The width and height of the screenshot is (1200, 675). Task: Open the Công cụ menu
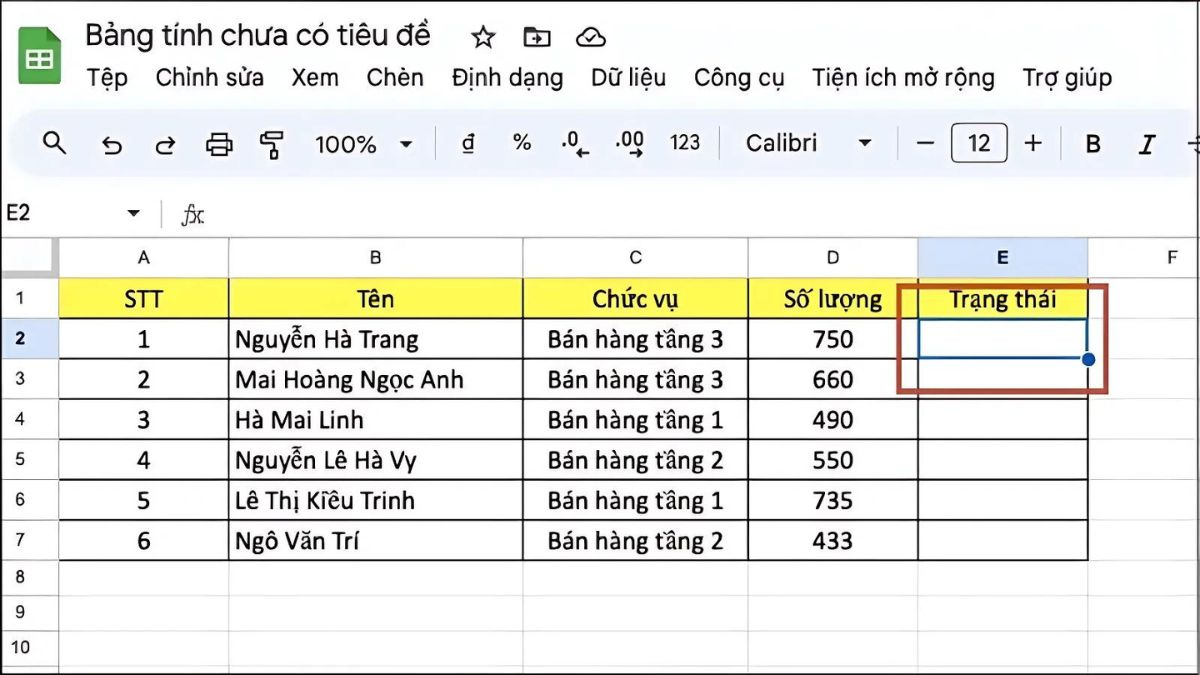pyautogui.click(x=739, y=78)
